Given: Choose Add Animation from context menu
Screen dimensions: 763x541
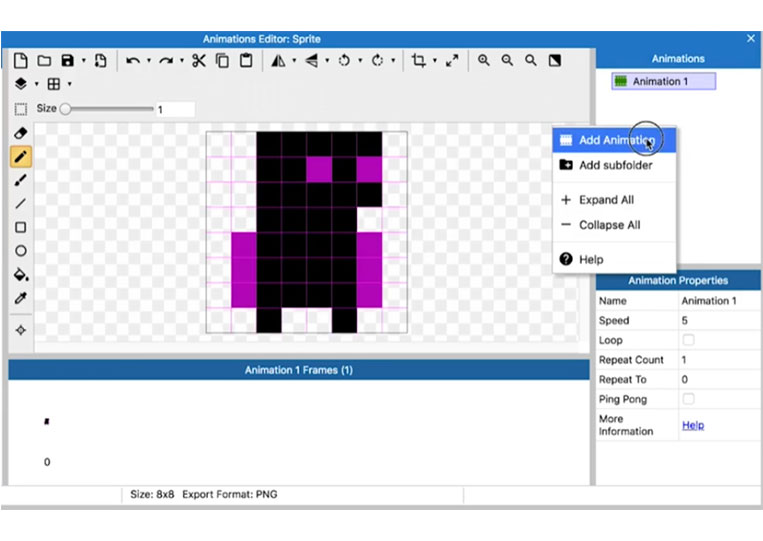Looking at the screenshot, I should click(614, 140).
